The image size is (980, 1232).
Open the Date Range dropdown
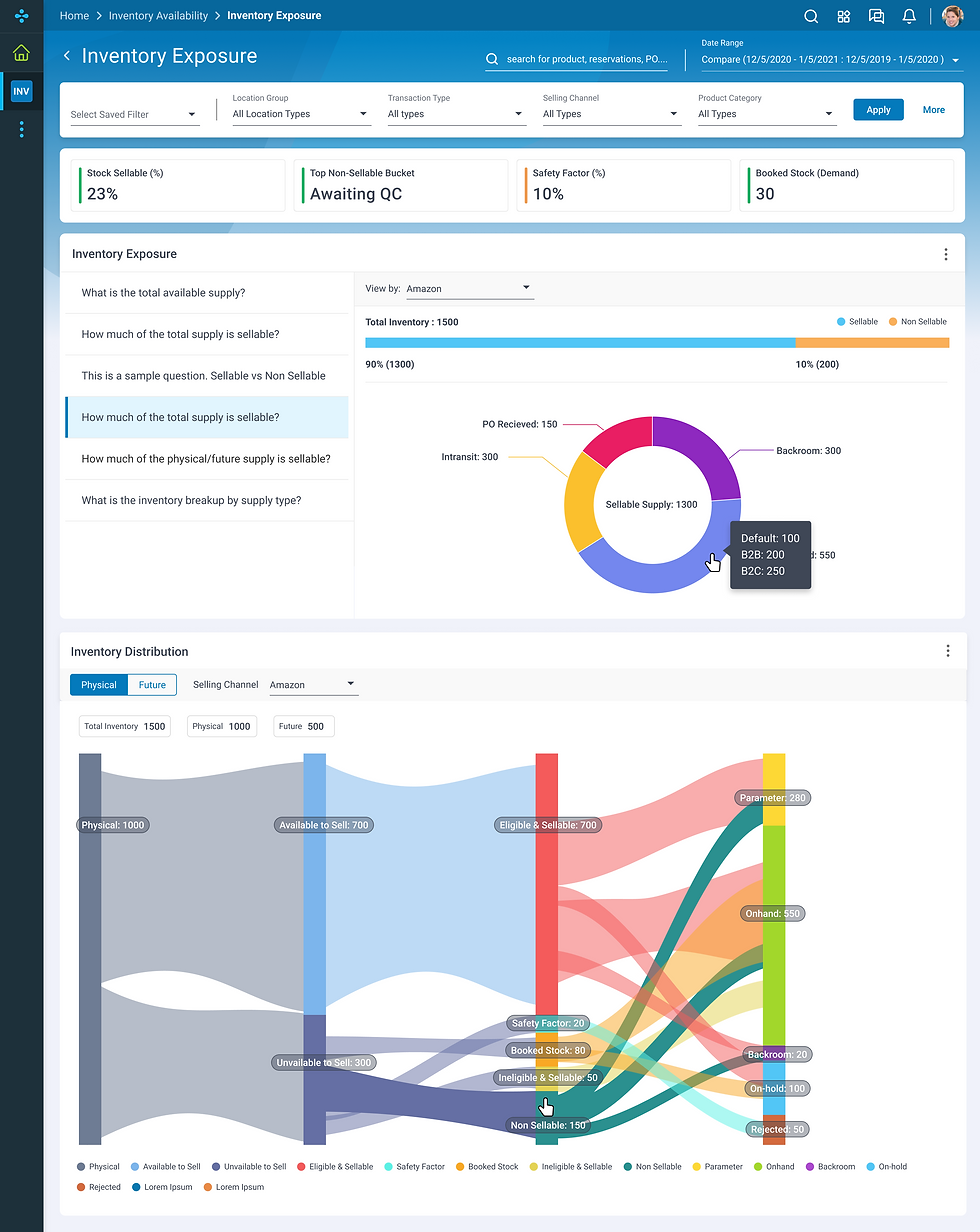(x=831, y=60)
